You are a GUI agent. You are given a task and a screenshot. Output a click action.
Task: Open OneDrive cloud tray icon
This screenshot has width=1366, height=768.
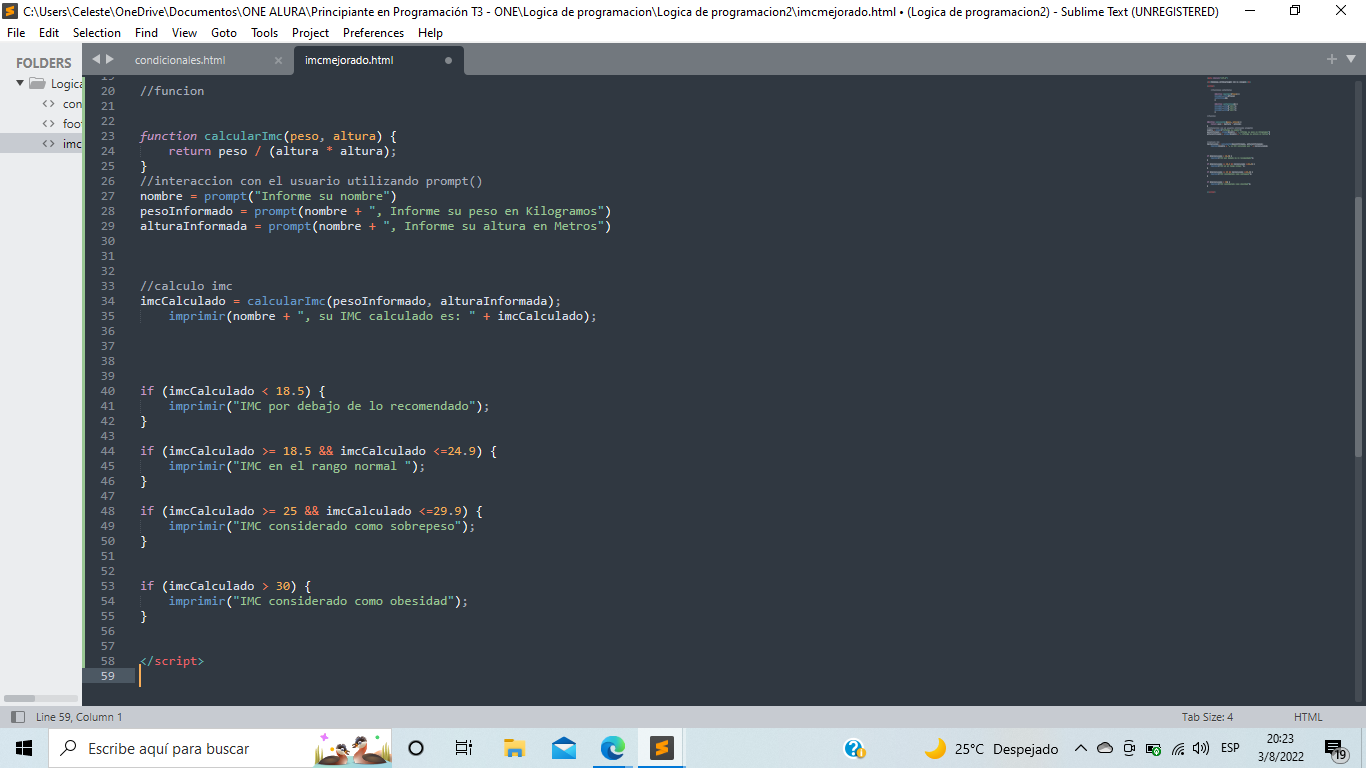(x=1105, y=748)
